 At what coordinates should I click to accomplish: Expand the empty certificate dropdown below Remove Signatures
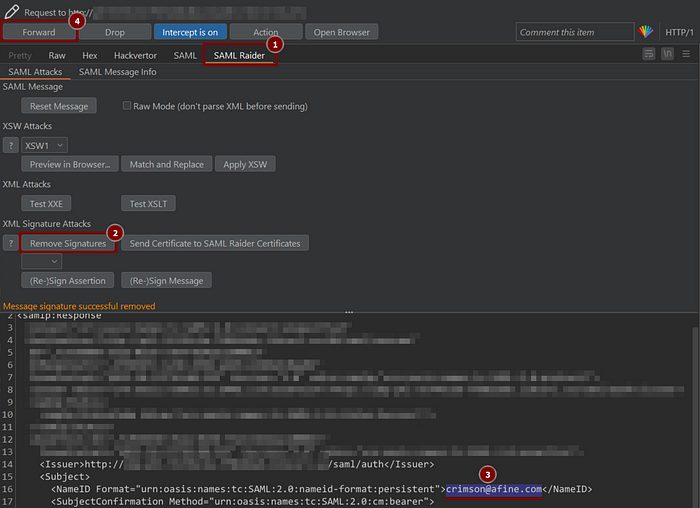[x=42, y=261]
